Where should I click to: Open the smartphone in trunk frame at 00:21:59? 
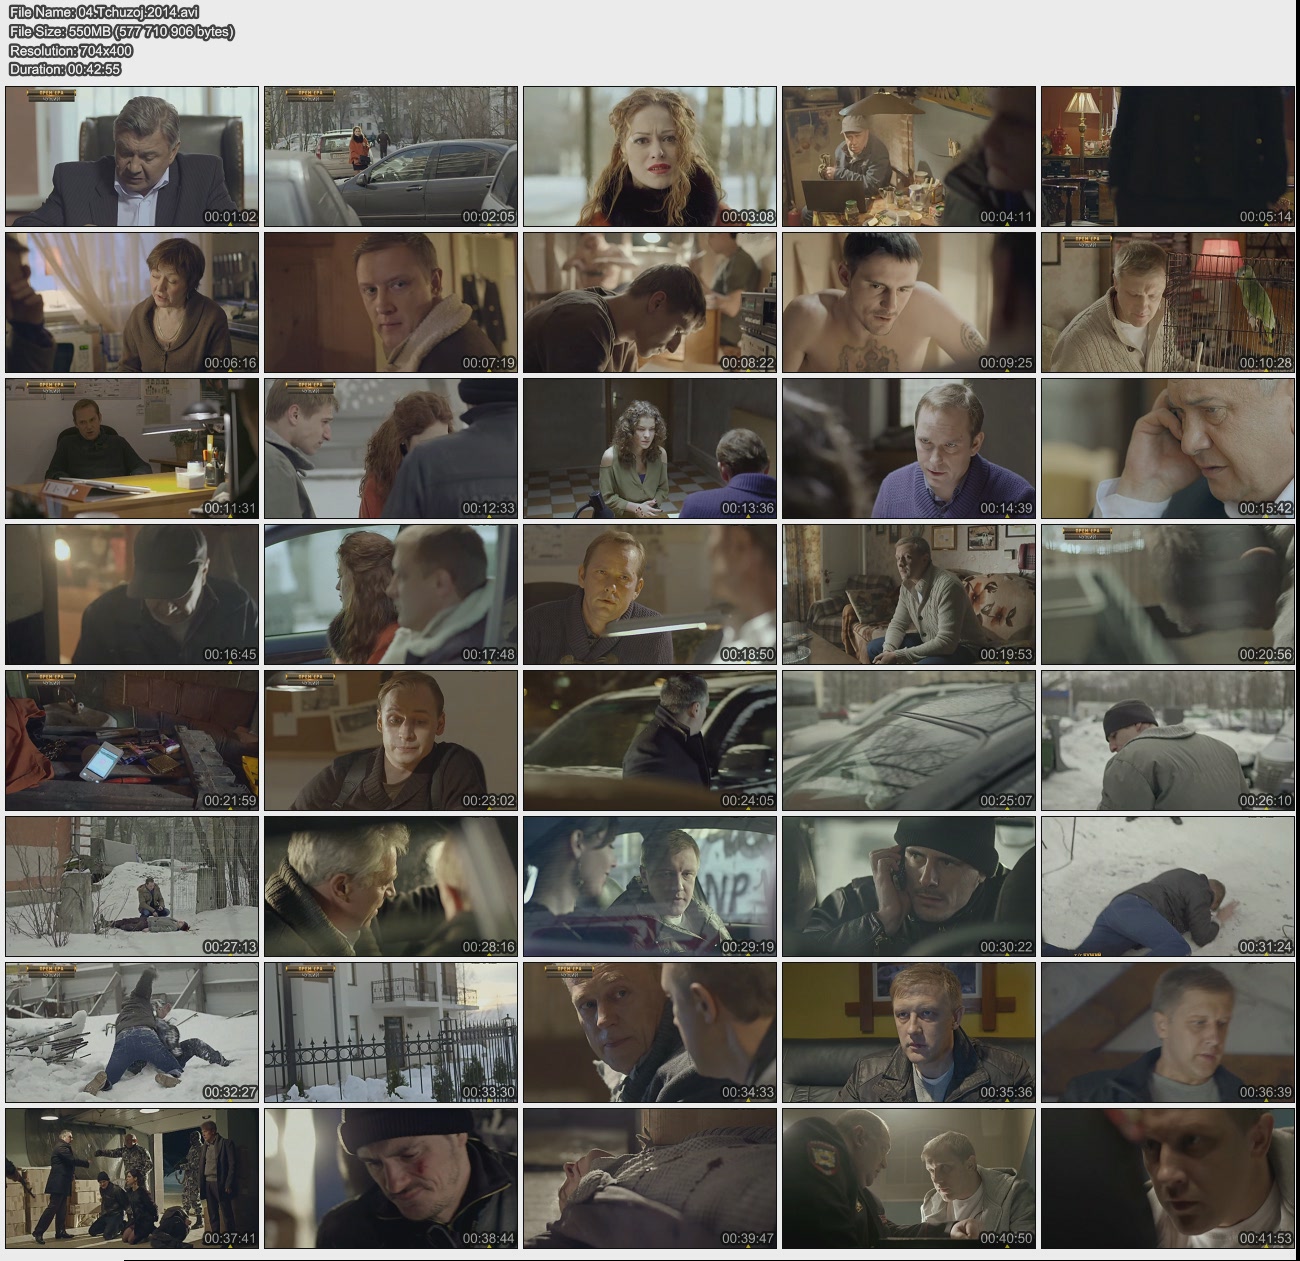(132, 740)
